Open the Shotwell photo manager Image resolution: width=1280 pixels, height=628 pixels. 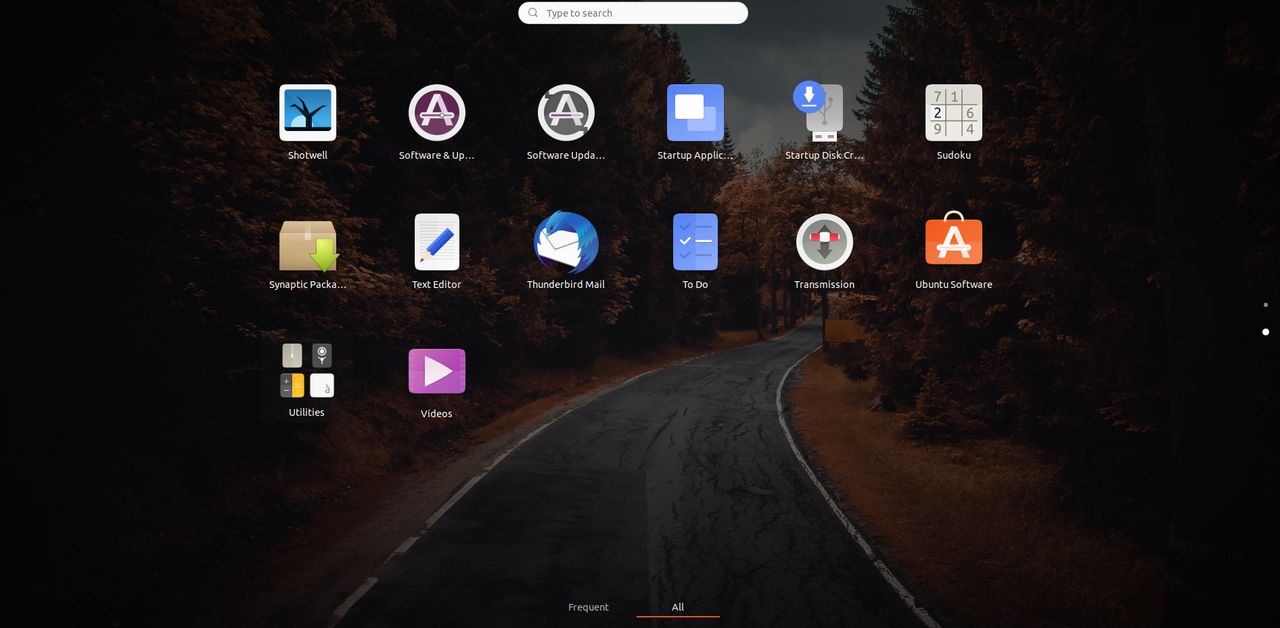(x=307, y=113)
